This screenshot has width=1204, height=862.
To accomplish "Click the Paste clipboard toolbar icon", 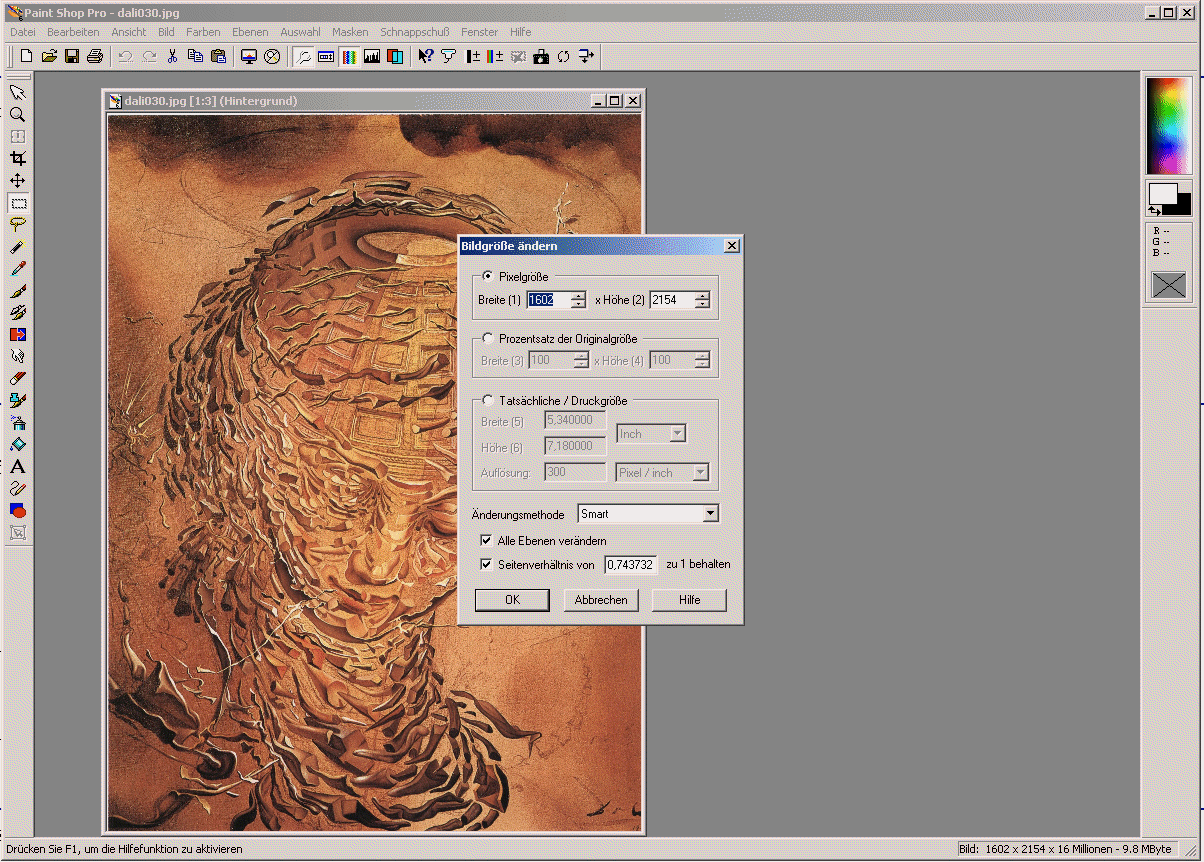I will 218,56.
